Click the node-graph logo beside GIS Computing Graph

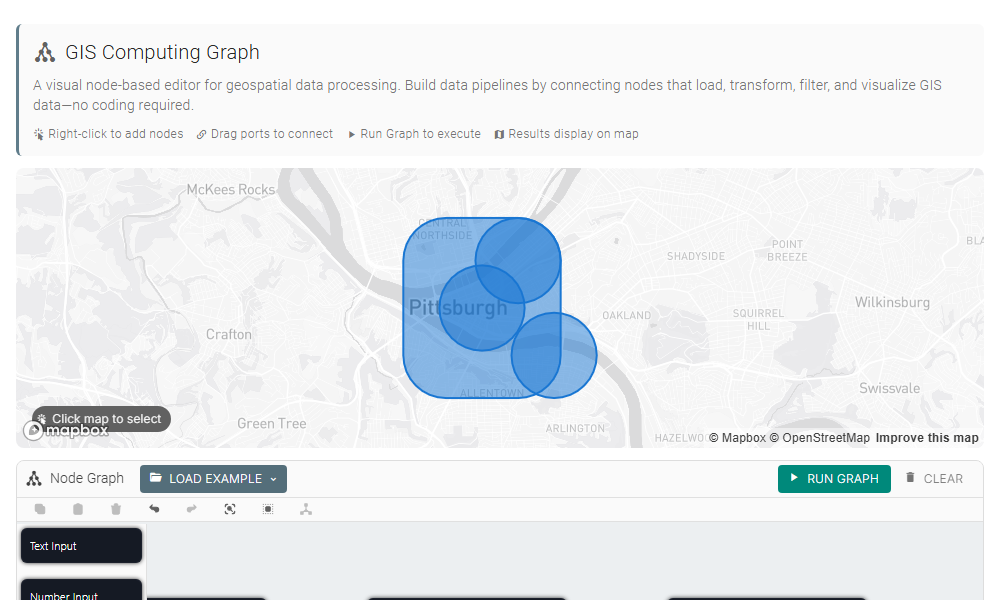tap(45, 52)
